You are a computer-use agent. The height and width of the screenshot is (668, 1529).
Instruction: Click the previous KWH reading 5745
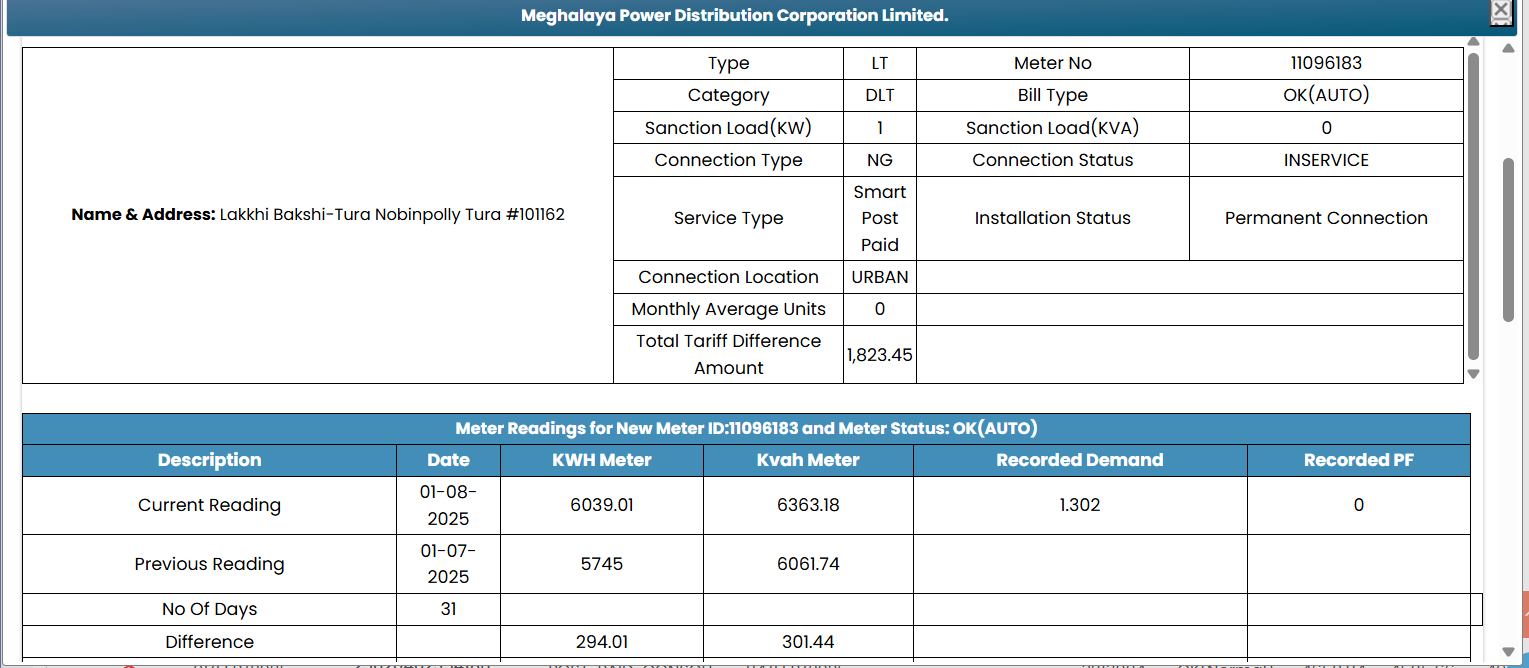point(602,564)
